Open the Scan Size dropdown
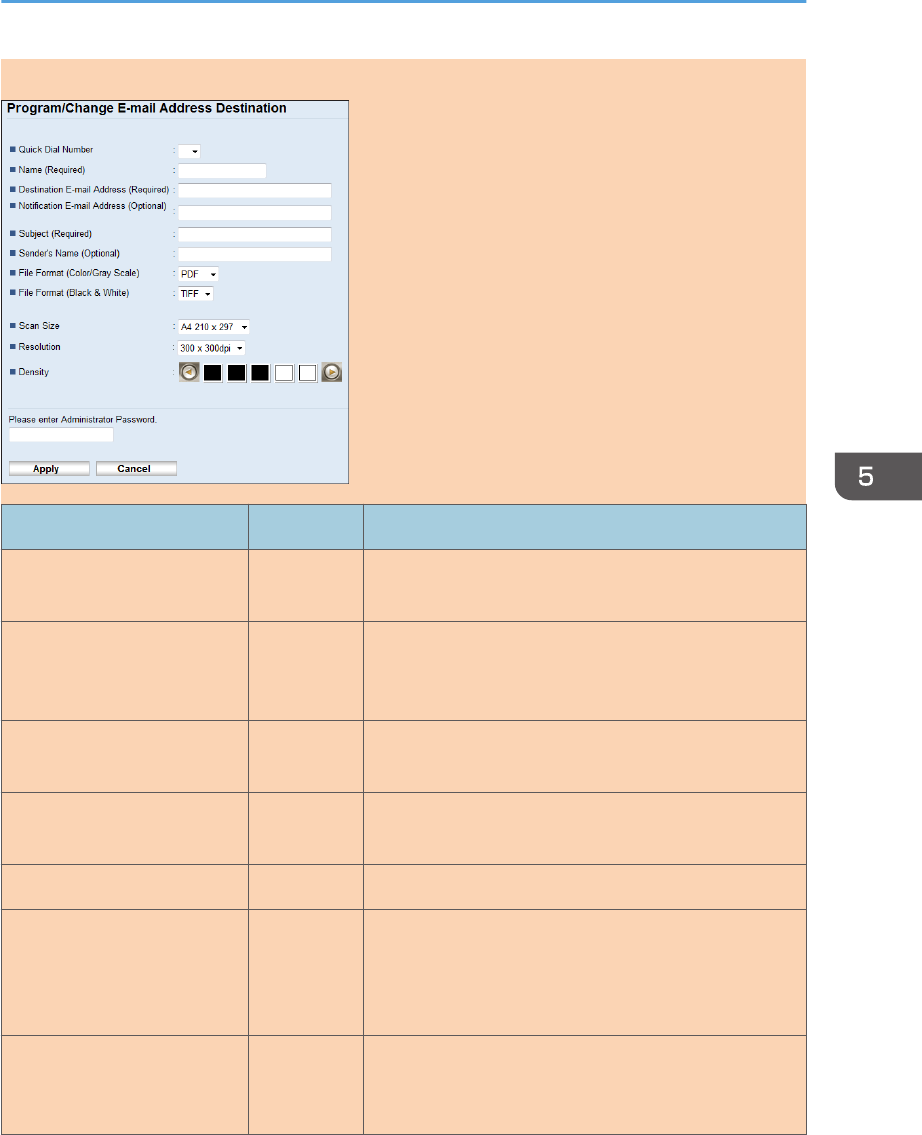The height and width of the screenshot is (1135, 922). pos(214,327)
